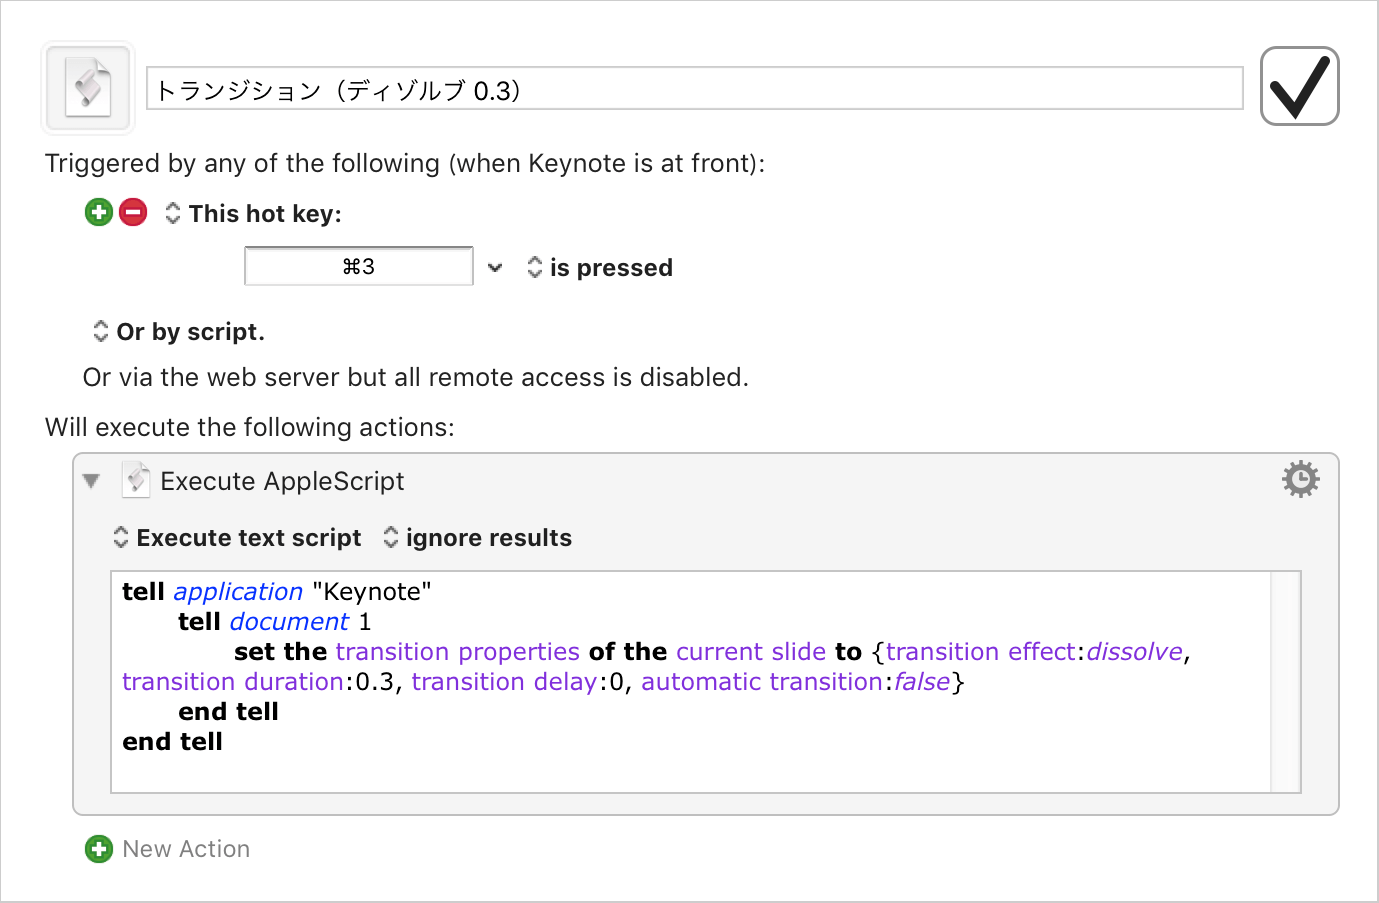Click the 'Execute AppleScript' action title
Screen dimensions: 1379x903
tap(282, 481)
